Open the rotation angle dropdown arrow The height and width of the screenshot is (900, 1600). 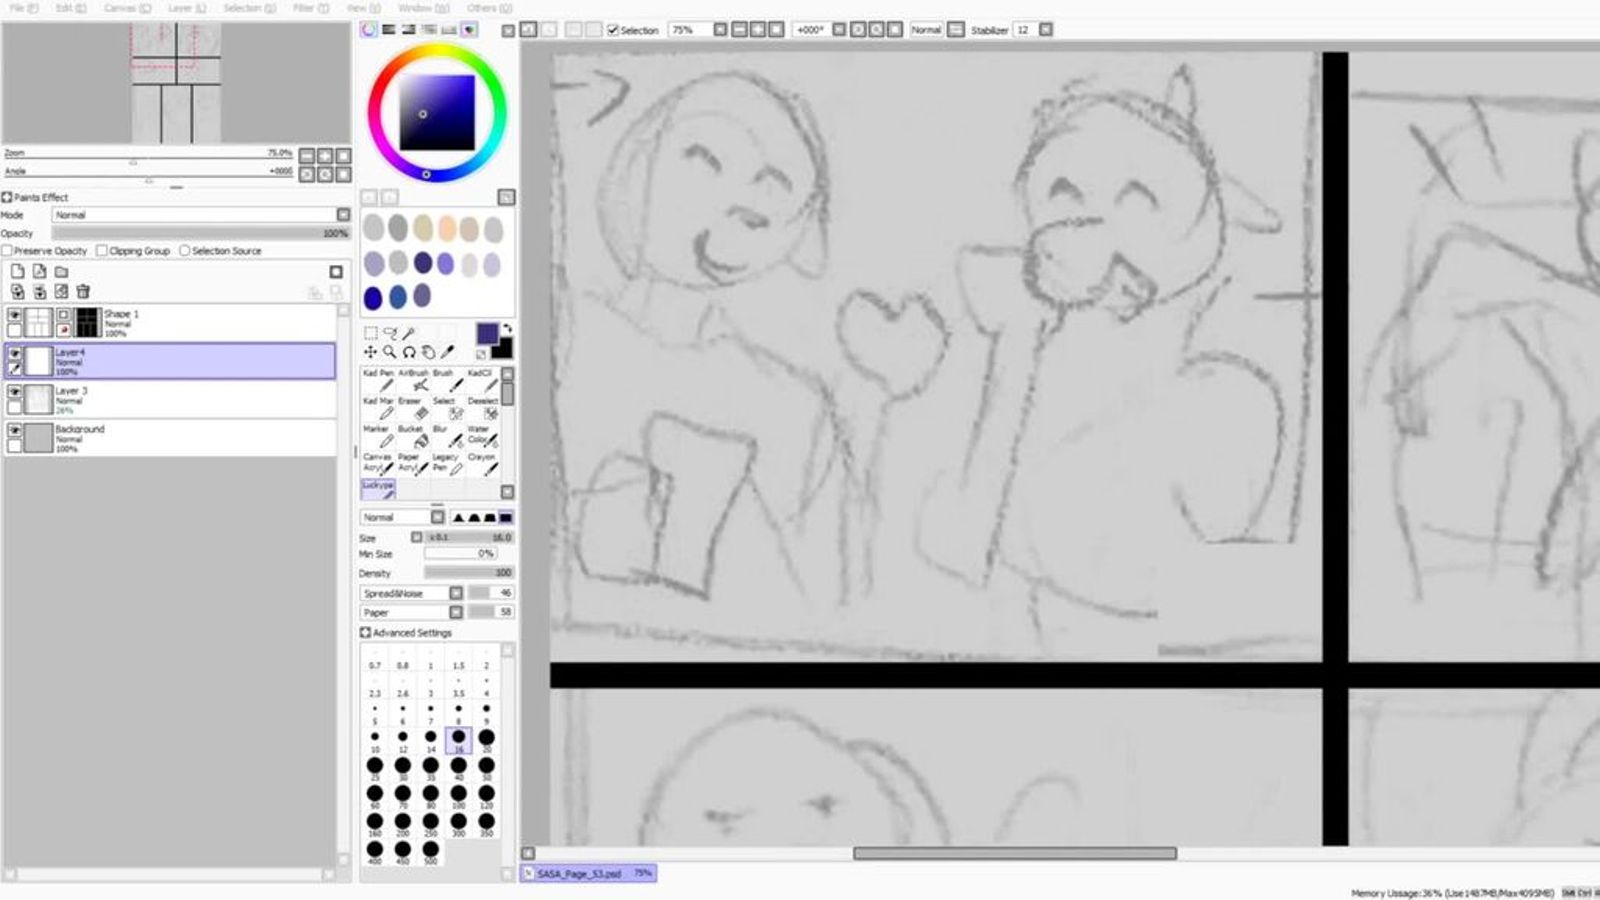(839, 30)
